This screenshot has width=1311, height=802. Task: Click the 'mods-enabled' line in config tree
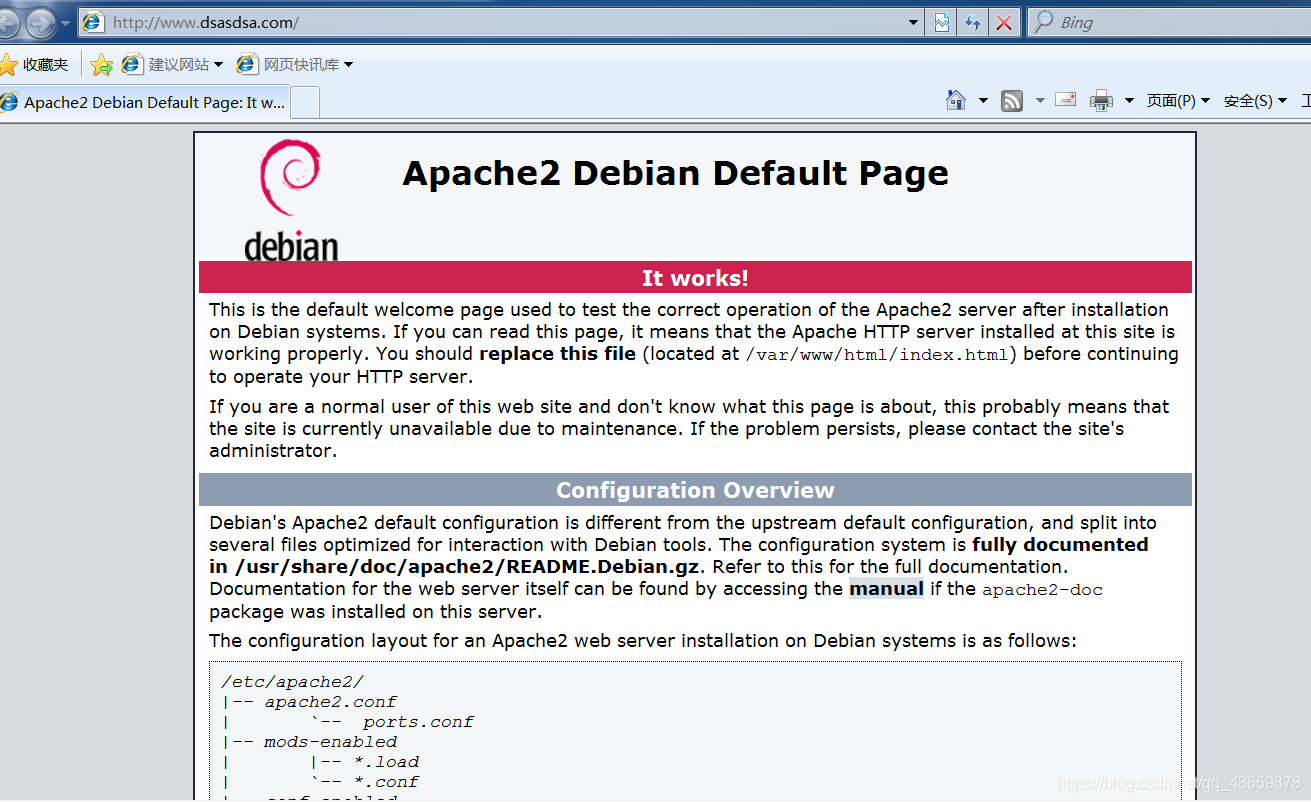click(x=330, y=742)
